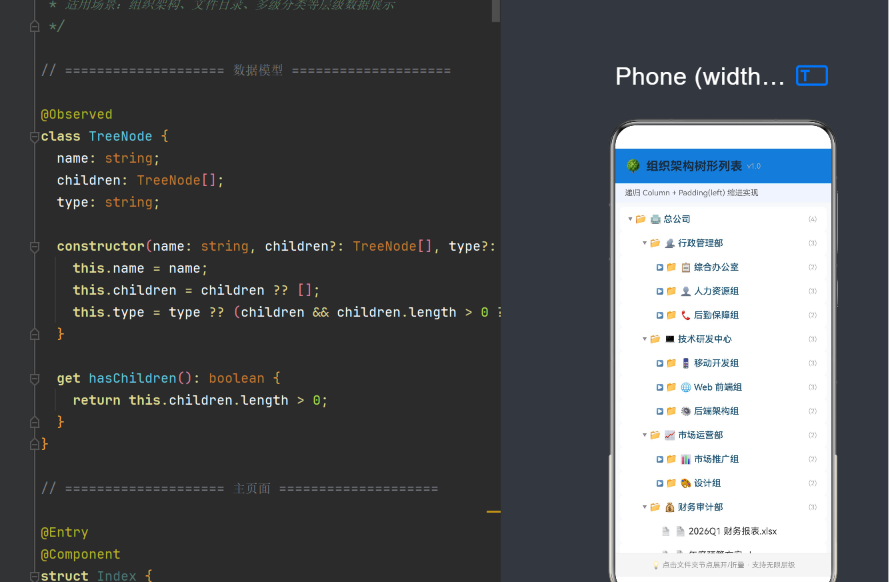Viewport: 889px width, 582px height.
Task: Click the money bag emoji next to 财务审计部
Action: coord(670,507)
